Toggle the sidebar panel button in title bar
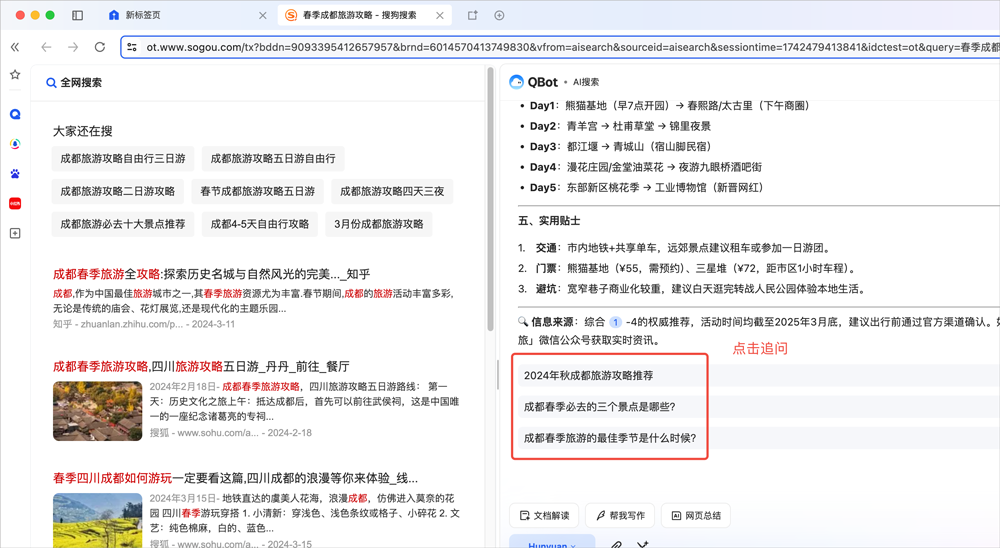 (x=78, y=15)
